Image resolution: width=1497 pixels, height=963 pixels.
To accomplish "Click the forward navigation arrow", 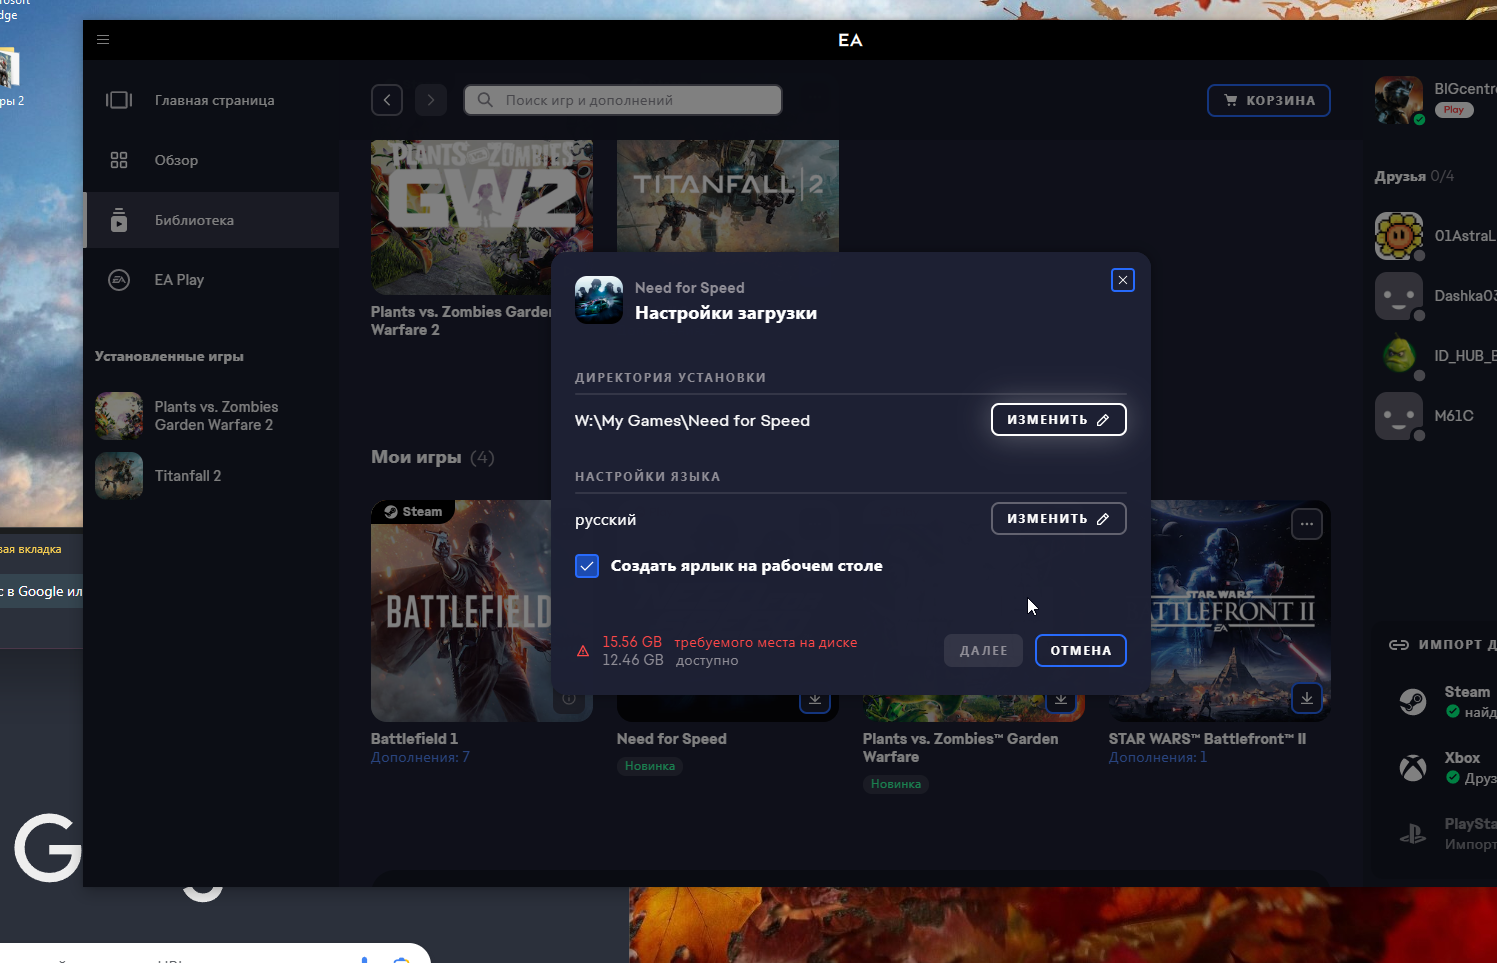I will [431, 100].
